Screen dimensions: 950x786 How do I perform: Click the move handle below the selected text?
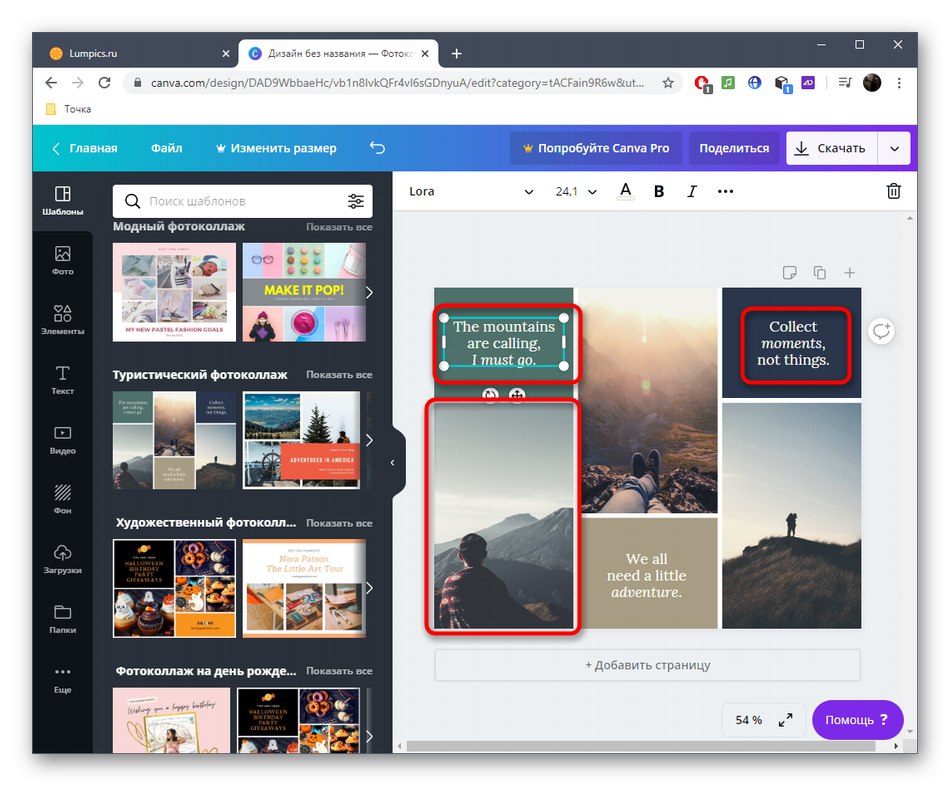coord(517,395)
